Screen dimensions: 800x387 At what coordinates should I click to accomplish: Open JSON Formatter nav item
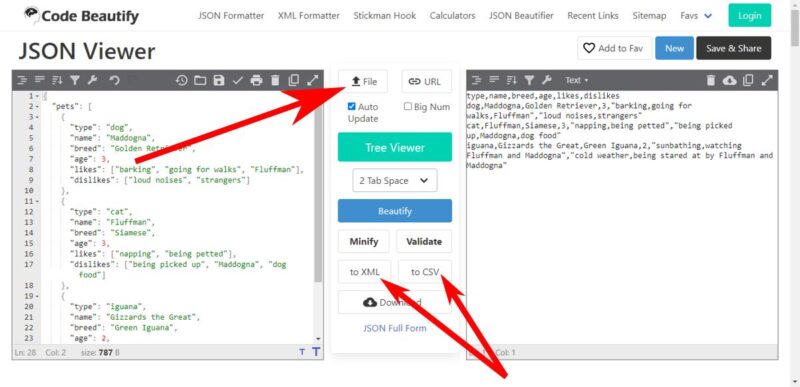(x=231, y=16)
